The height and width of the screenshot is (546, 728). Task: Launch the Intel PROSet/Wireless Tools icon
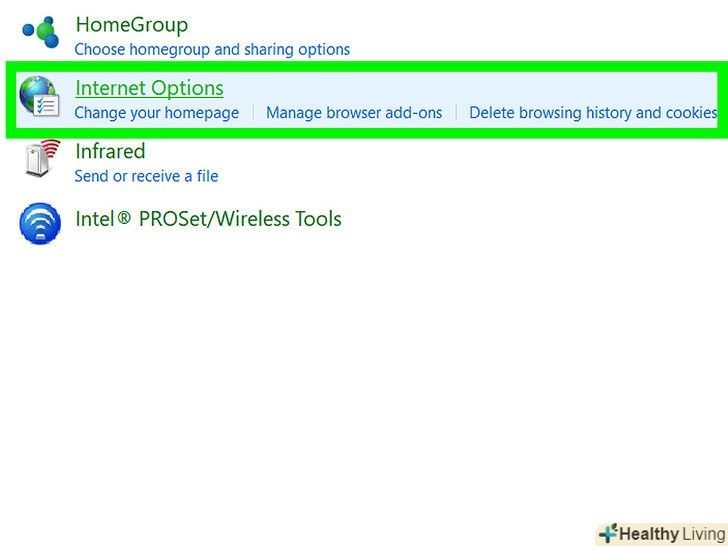pyautogui.click(x=40, y=223)
